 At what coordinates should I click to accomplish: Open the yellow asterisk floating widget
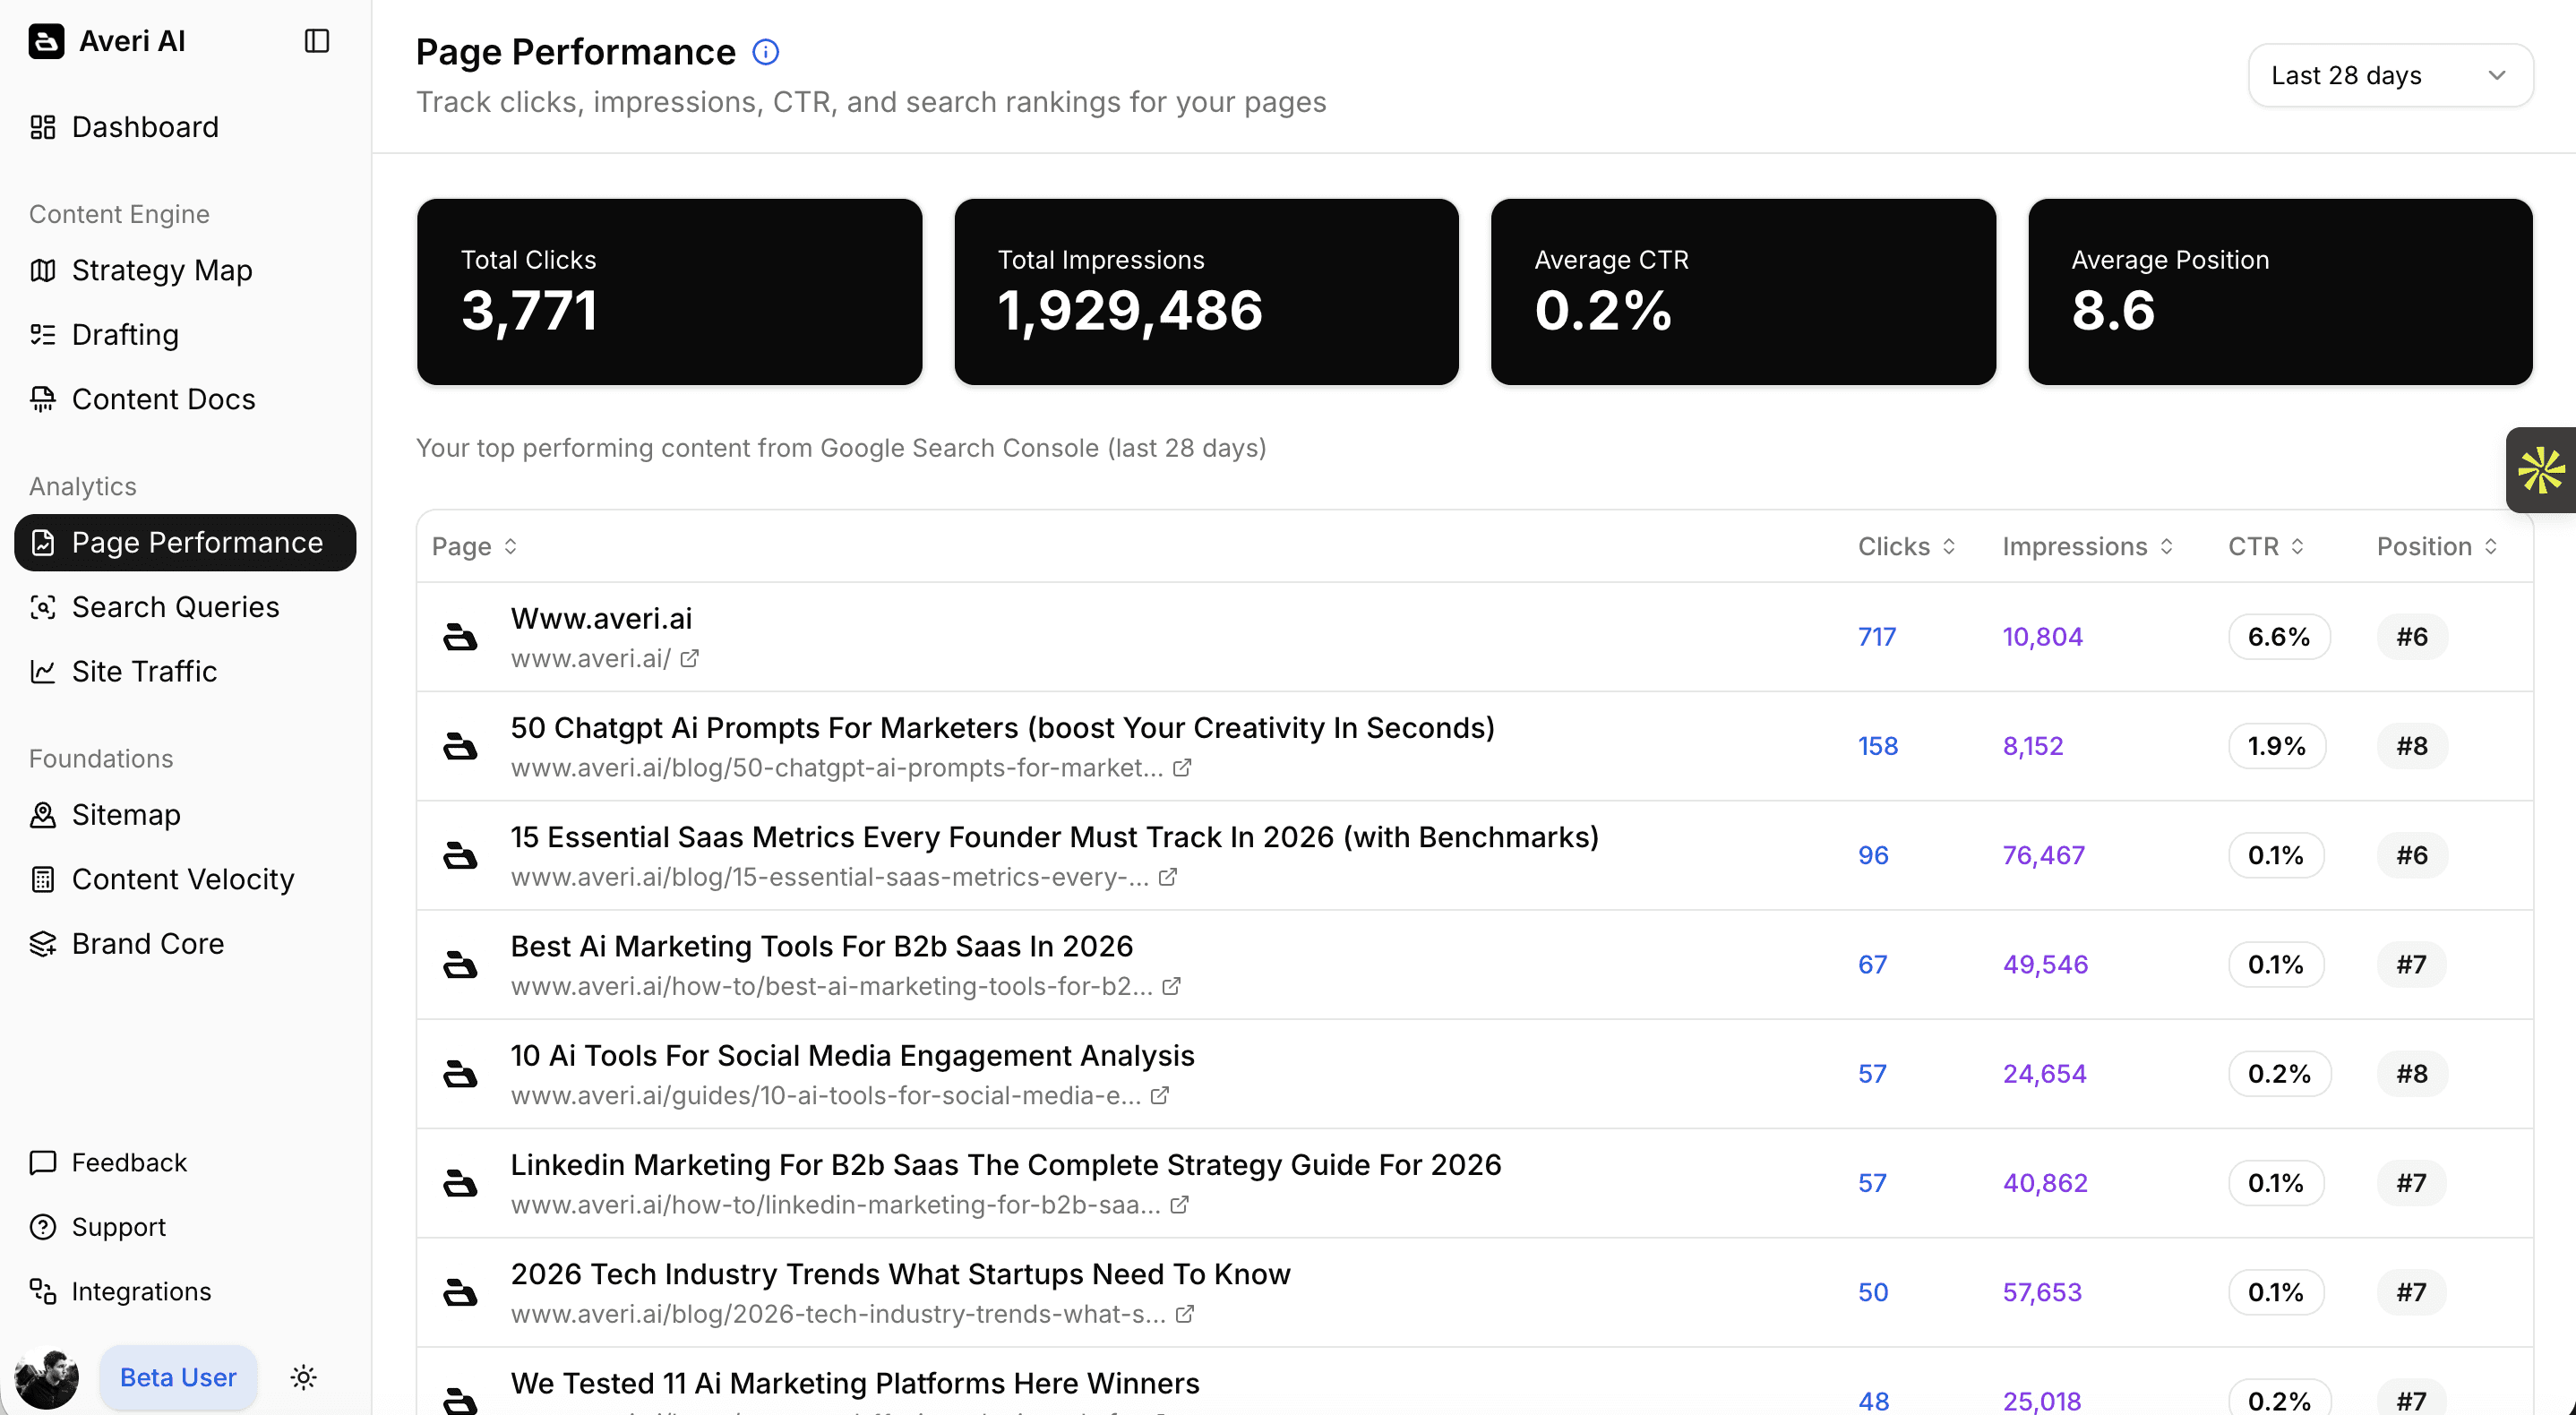coord(2540,470)
